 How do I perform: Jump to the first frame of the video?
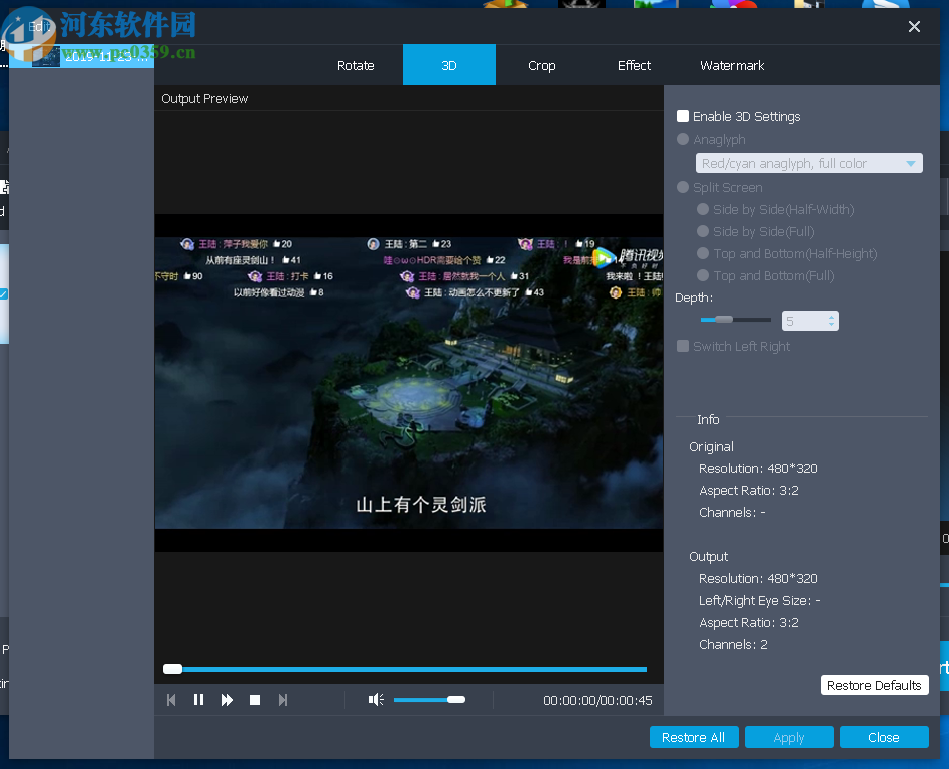coord(170,699)
